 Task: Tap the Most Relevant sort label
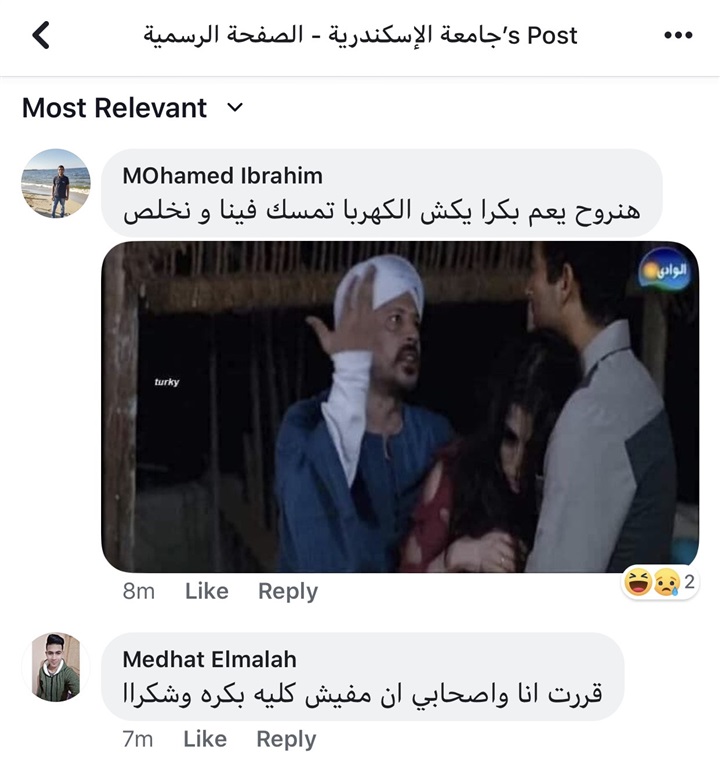coord(114,108)
